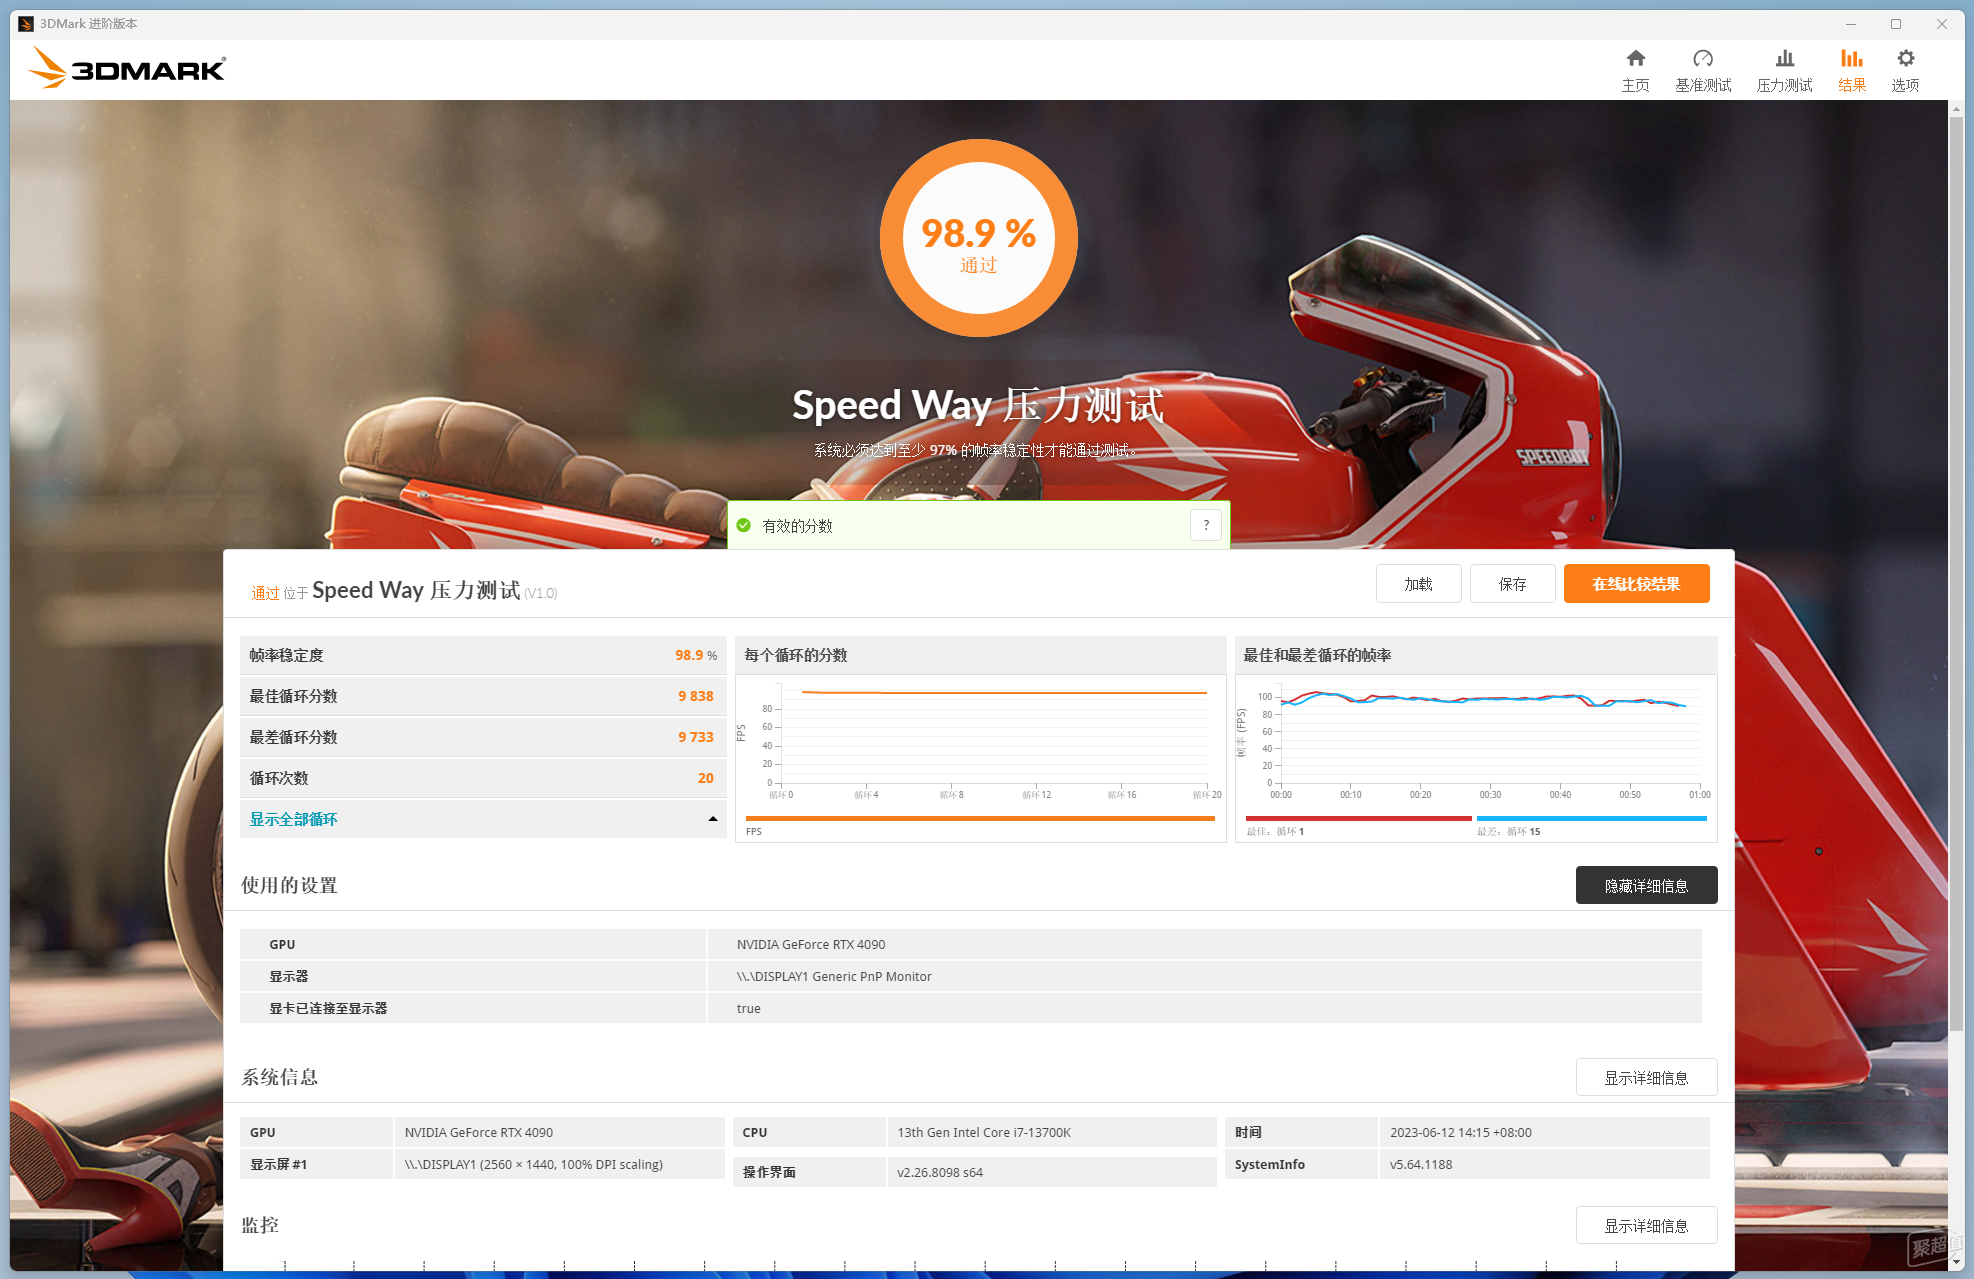The image size is (1974, 1279).
Task: Click the 加载 load button
Action: point(1418,584)
